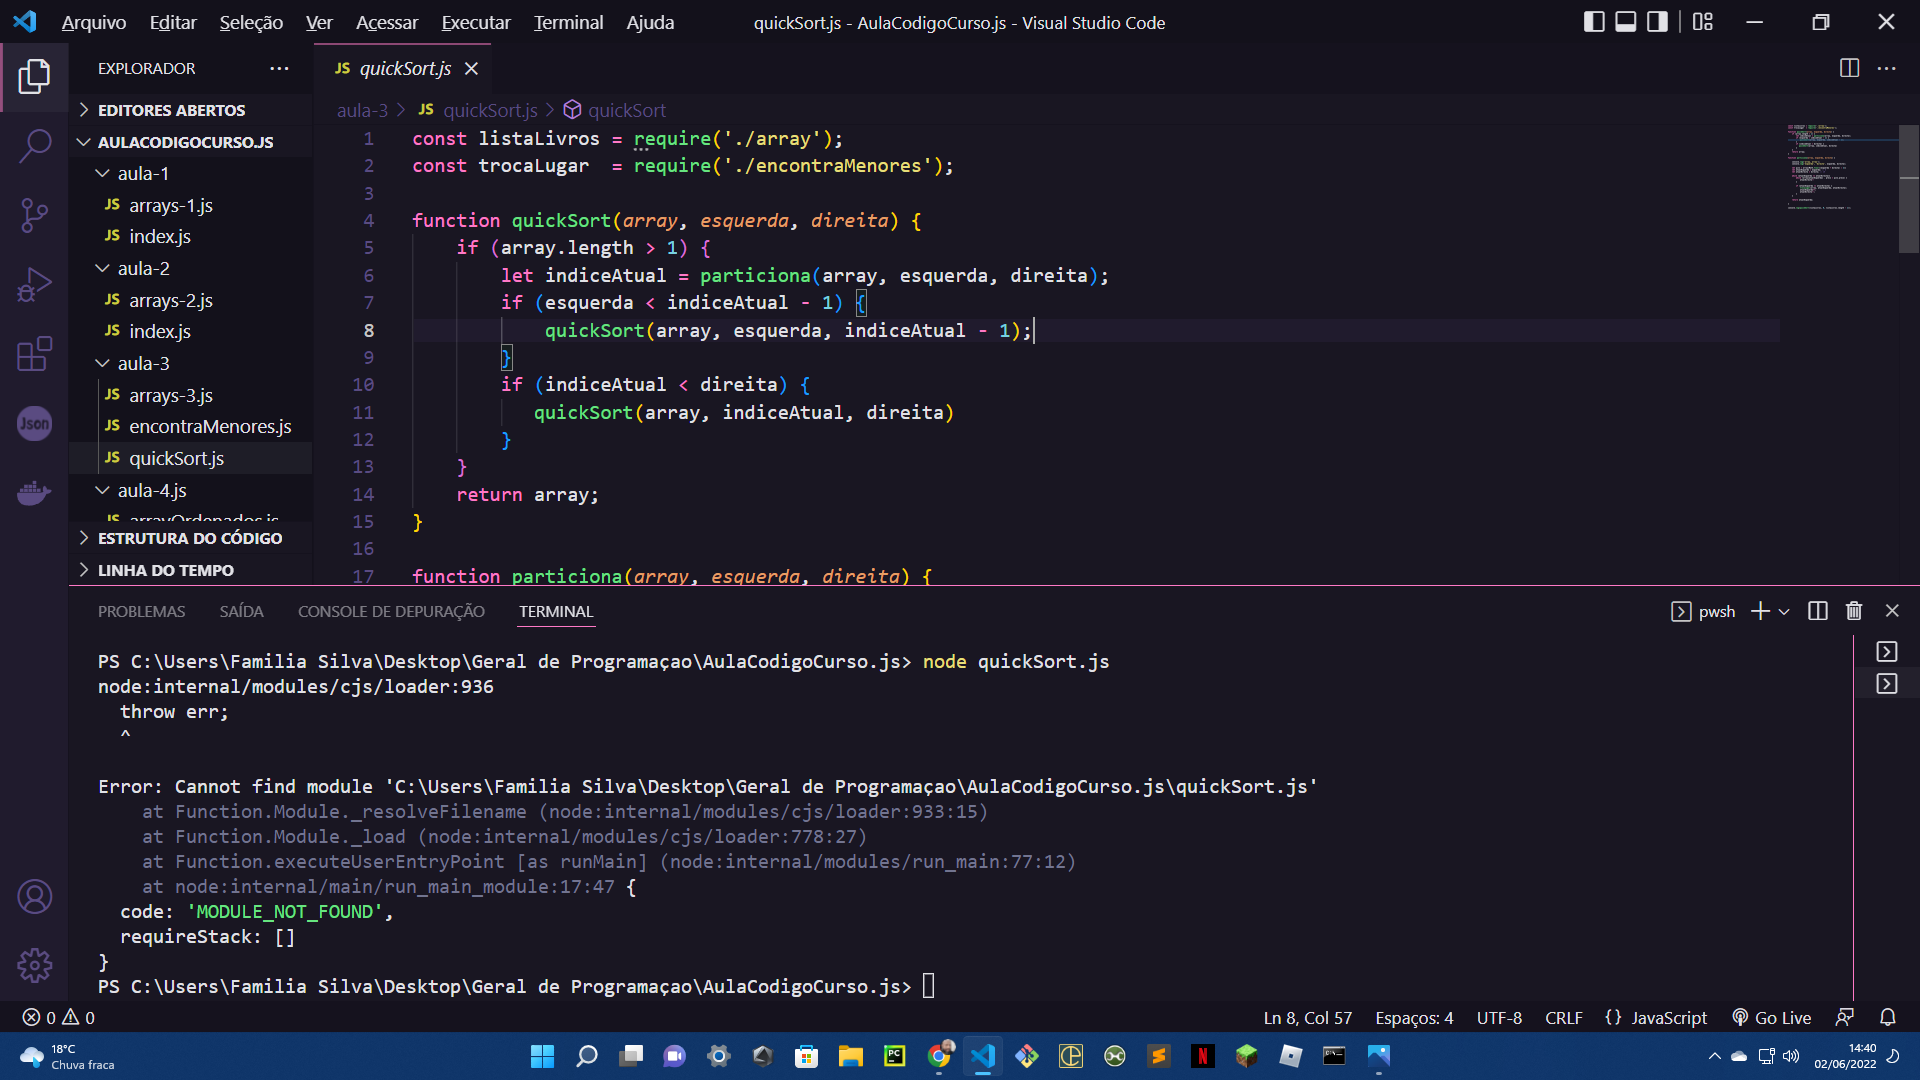Split the terminal
1920x1080 pixels.
1818,611
